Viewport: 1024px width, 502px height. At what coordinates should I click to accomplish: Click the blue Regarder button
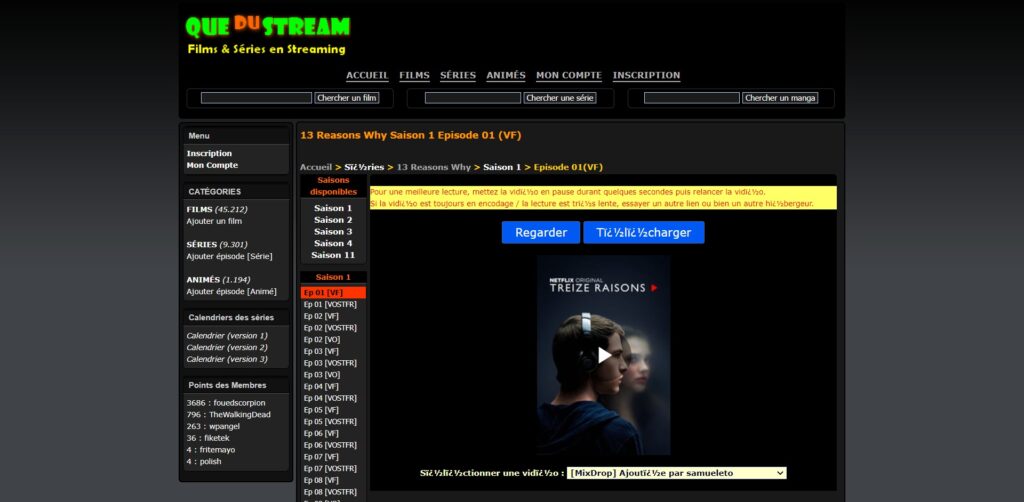point(541,232)
